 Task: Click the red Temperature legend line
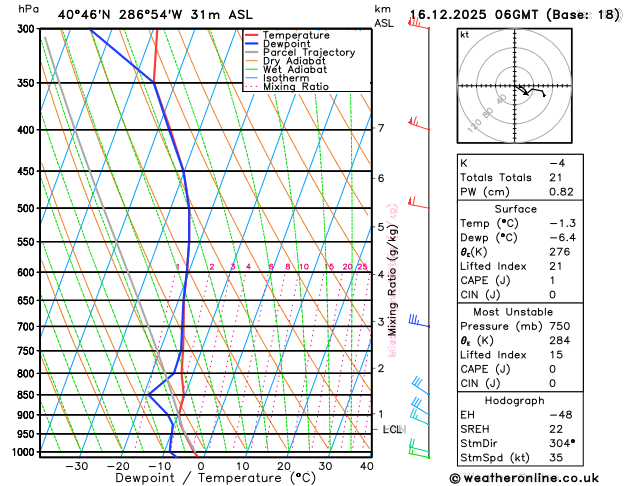click(252, 35)
